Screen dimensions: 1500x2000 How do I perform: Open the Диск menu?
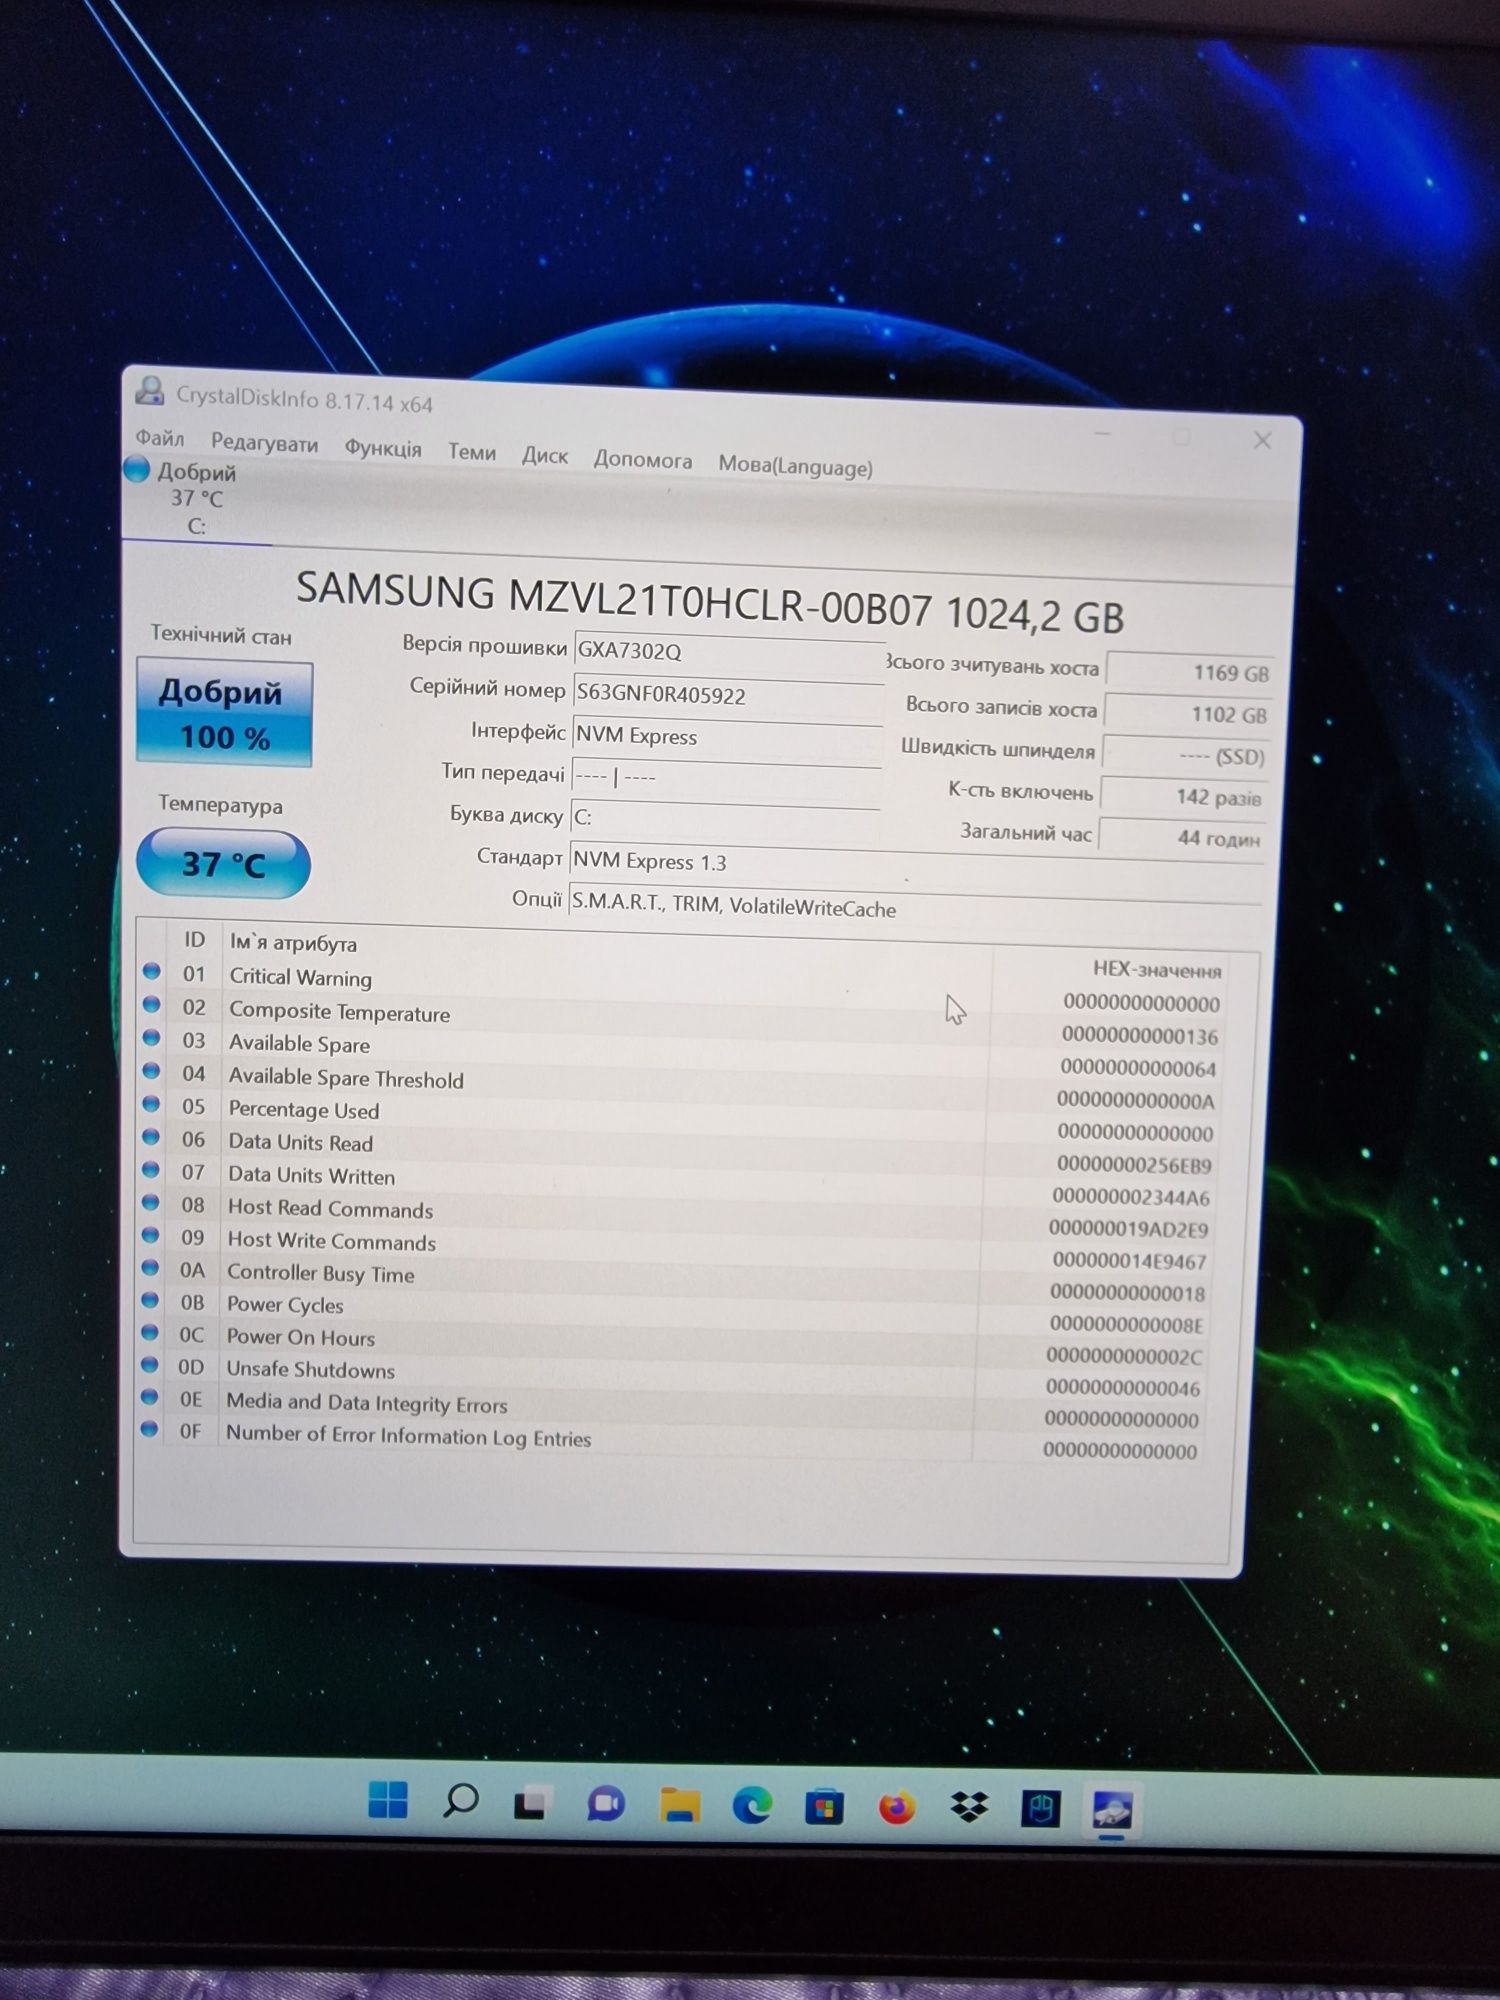pos(545,455)
